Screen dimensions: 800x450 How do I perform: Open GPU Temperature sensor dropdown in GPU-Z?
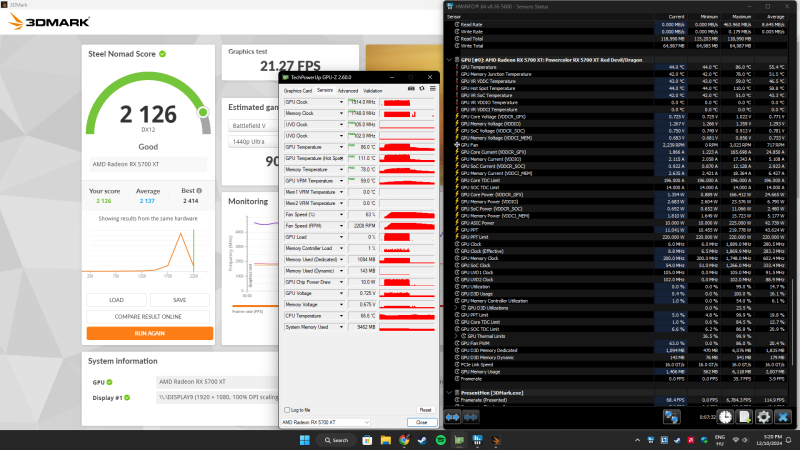[x=341, y=147]
